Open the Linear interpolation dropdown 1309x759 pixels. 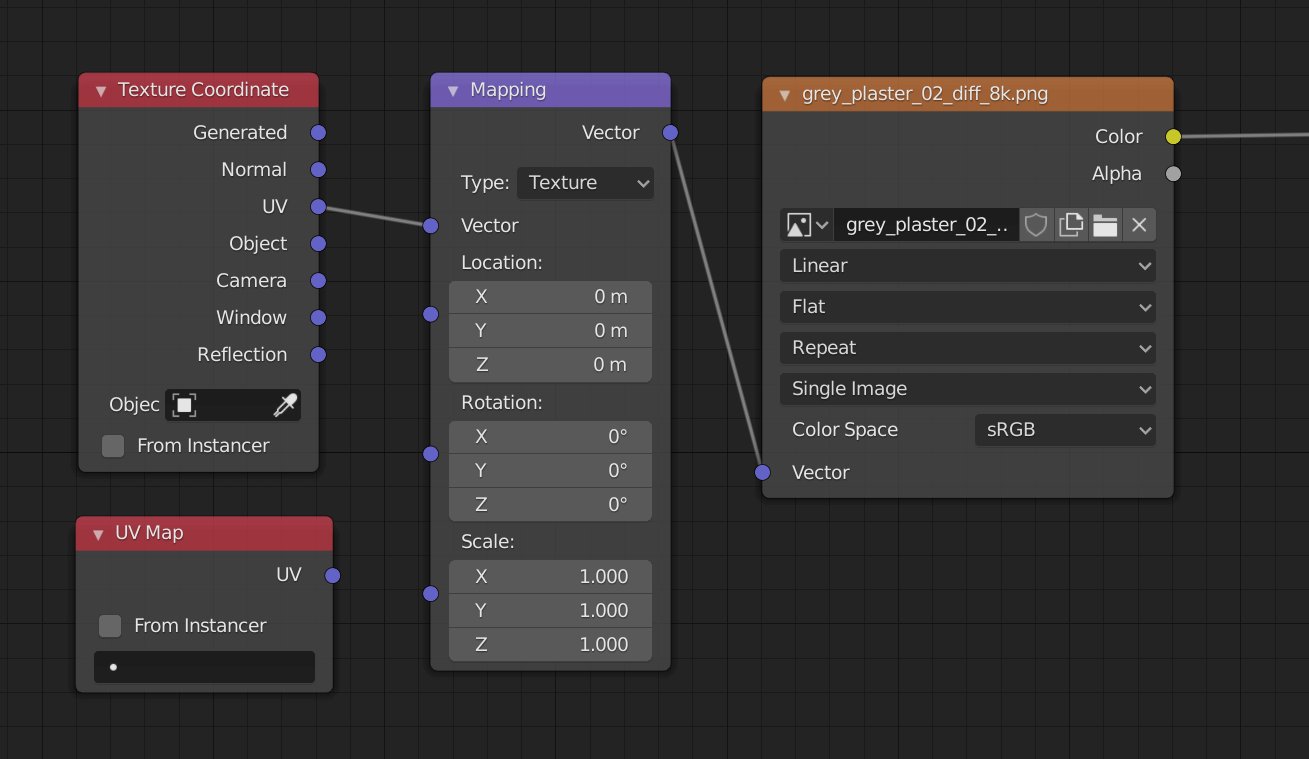click(x=967, y=266)
